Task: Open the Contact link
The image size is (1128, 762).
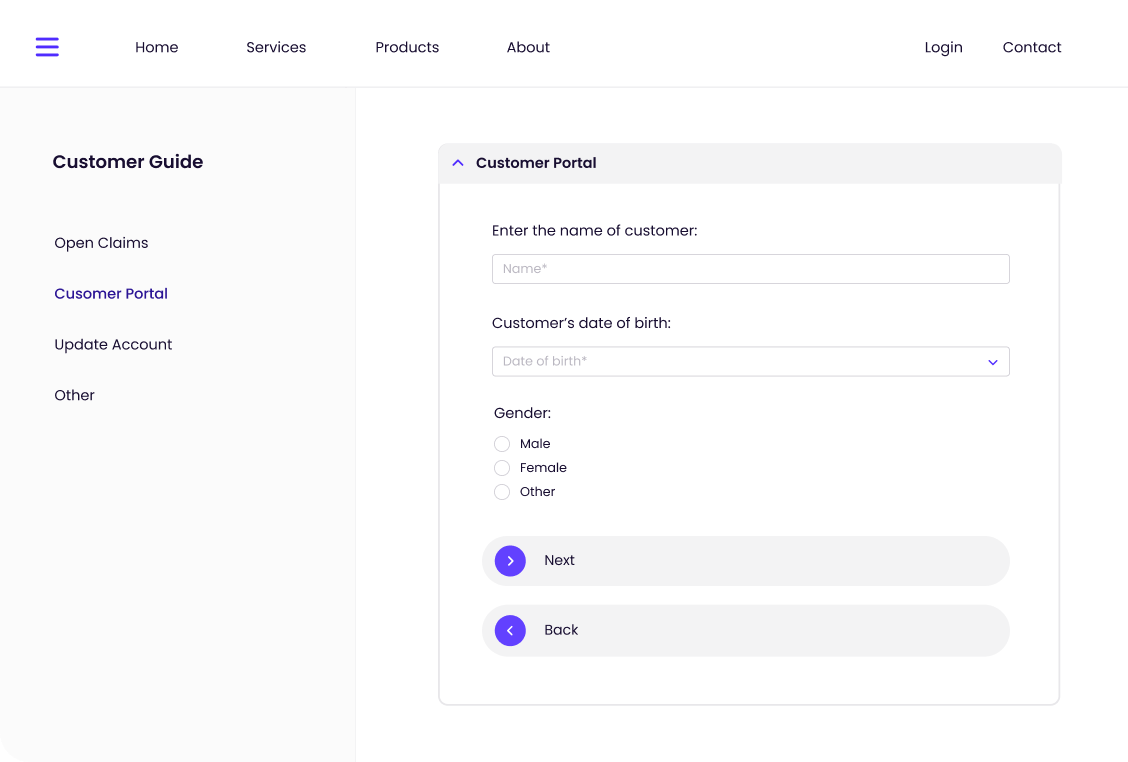Action: (1032, 47)
